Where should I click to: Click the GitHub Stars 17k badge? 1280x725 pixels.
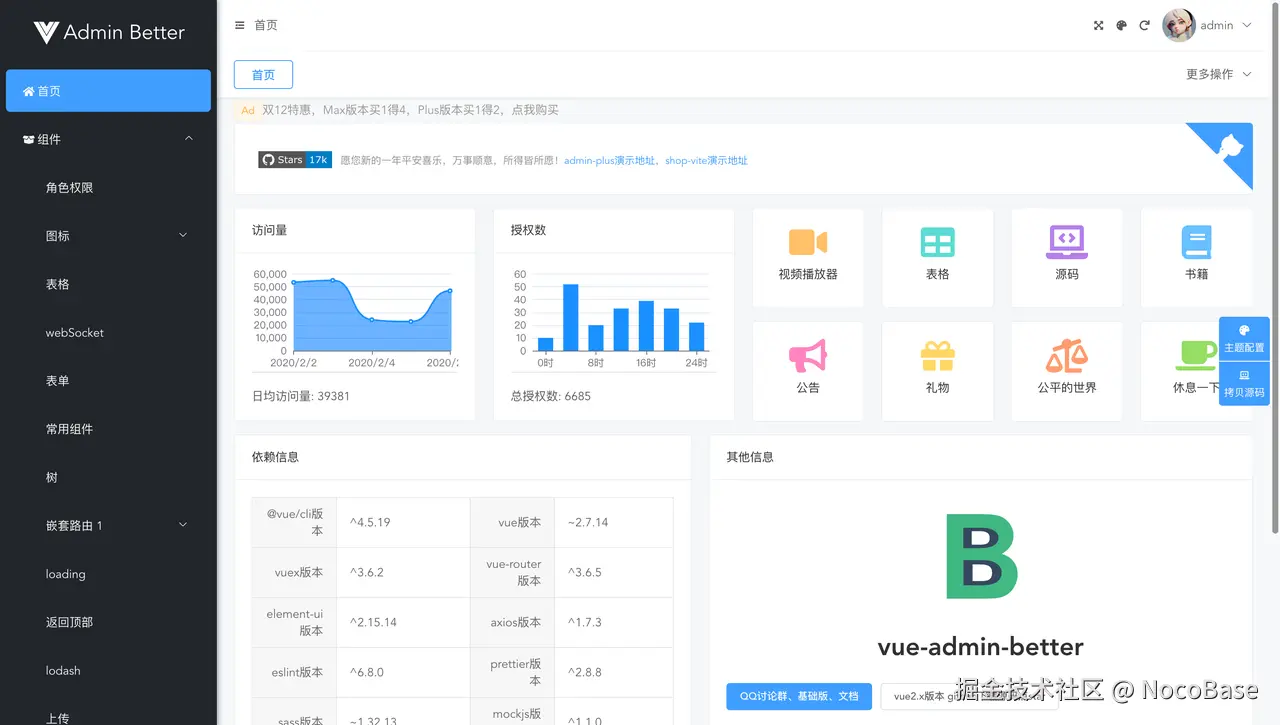(x=294, y=159)
